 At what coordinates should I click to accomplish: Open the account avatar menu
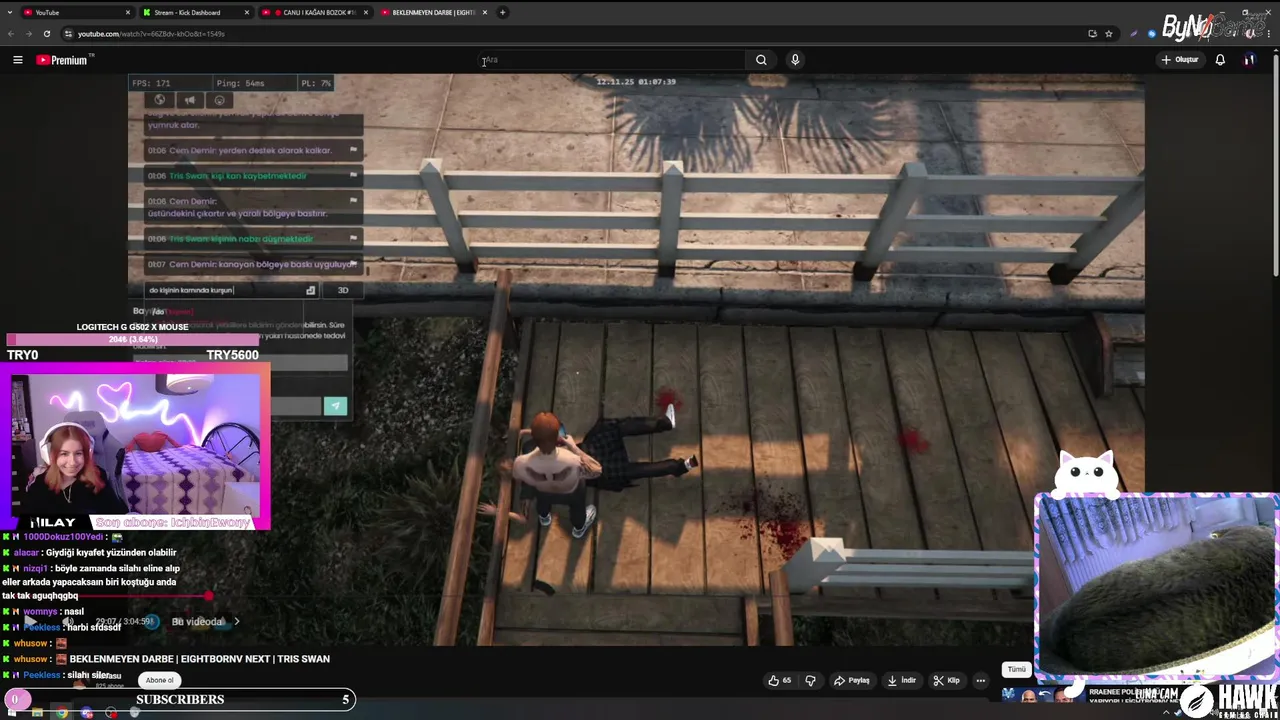pos(1249,60)
